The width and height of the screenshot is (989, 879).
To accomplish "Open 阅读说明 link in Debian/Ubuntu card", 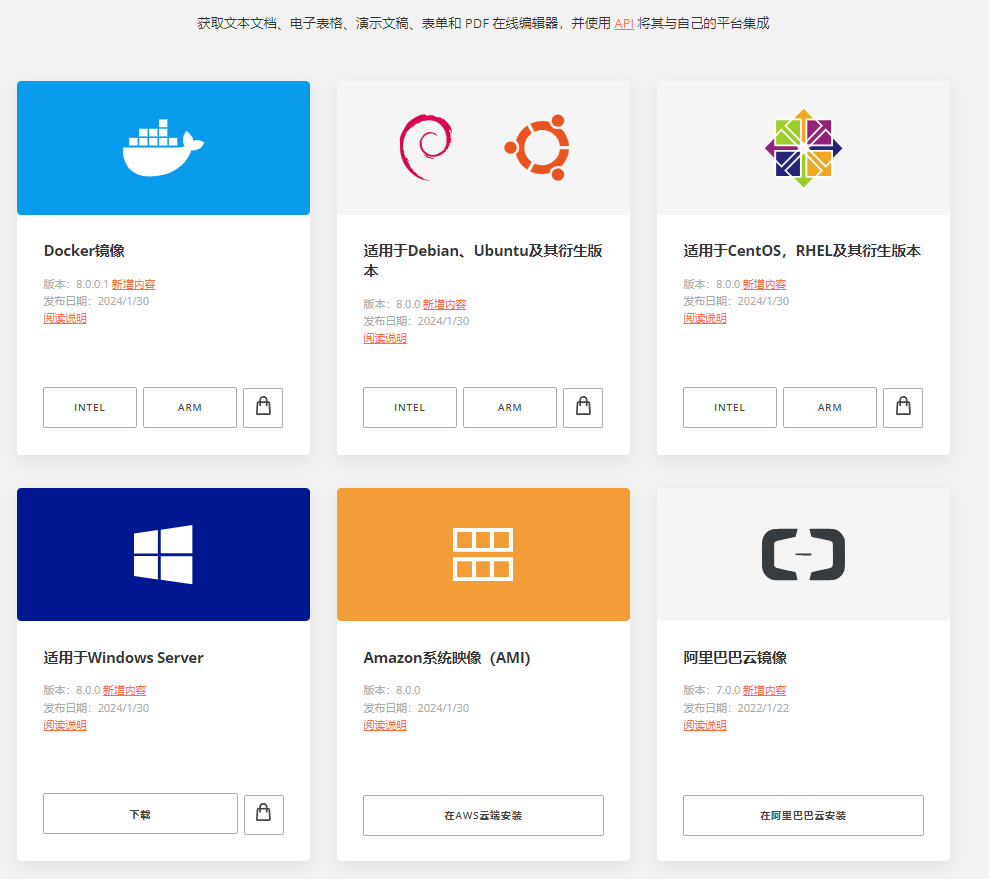I will coord(385,339).
